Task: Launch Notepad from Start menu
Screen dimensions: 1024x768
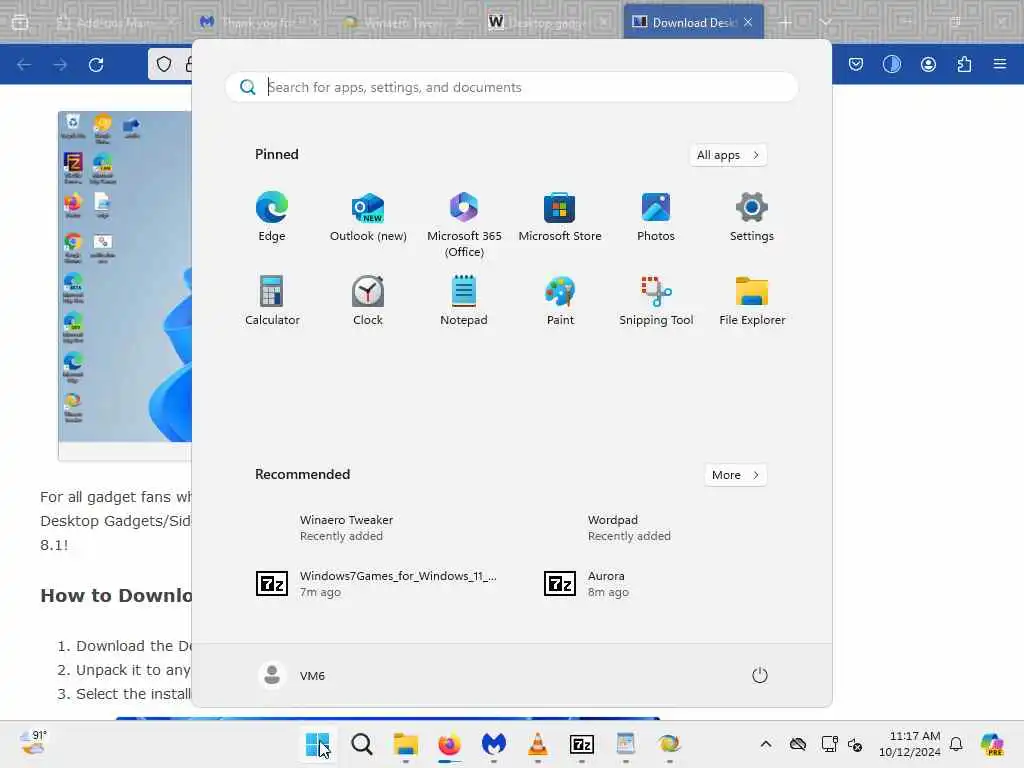Action: [464, 300]
